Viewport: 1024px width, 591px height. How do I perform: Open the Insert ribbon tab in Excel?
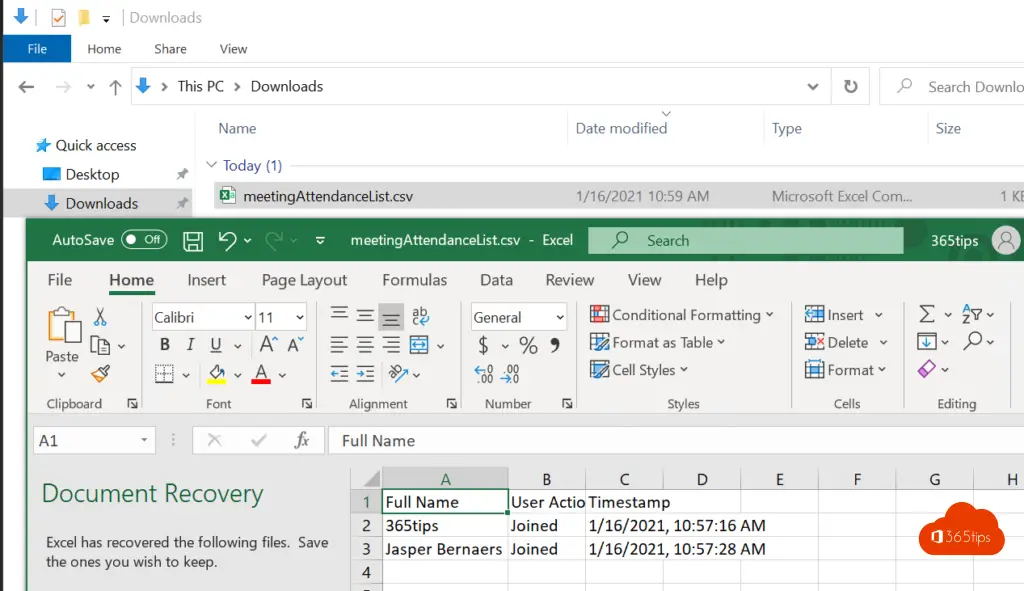pyautogui.click(x=206, y=280)
